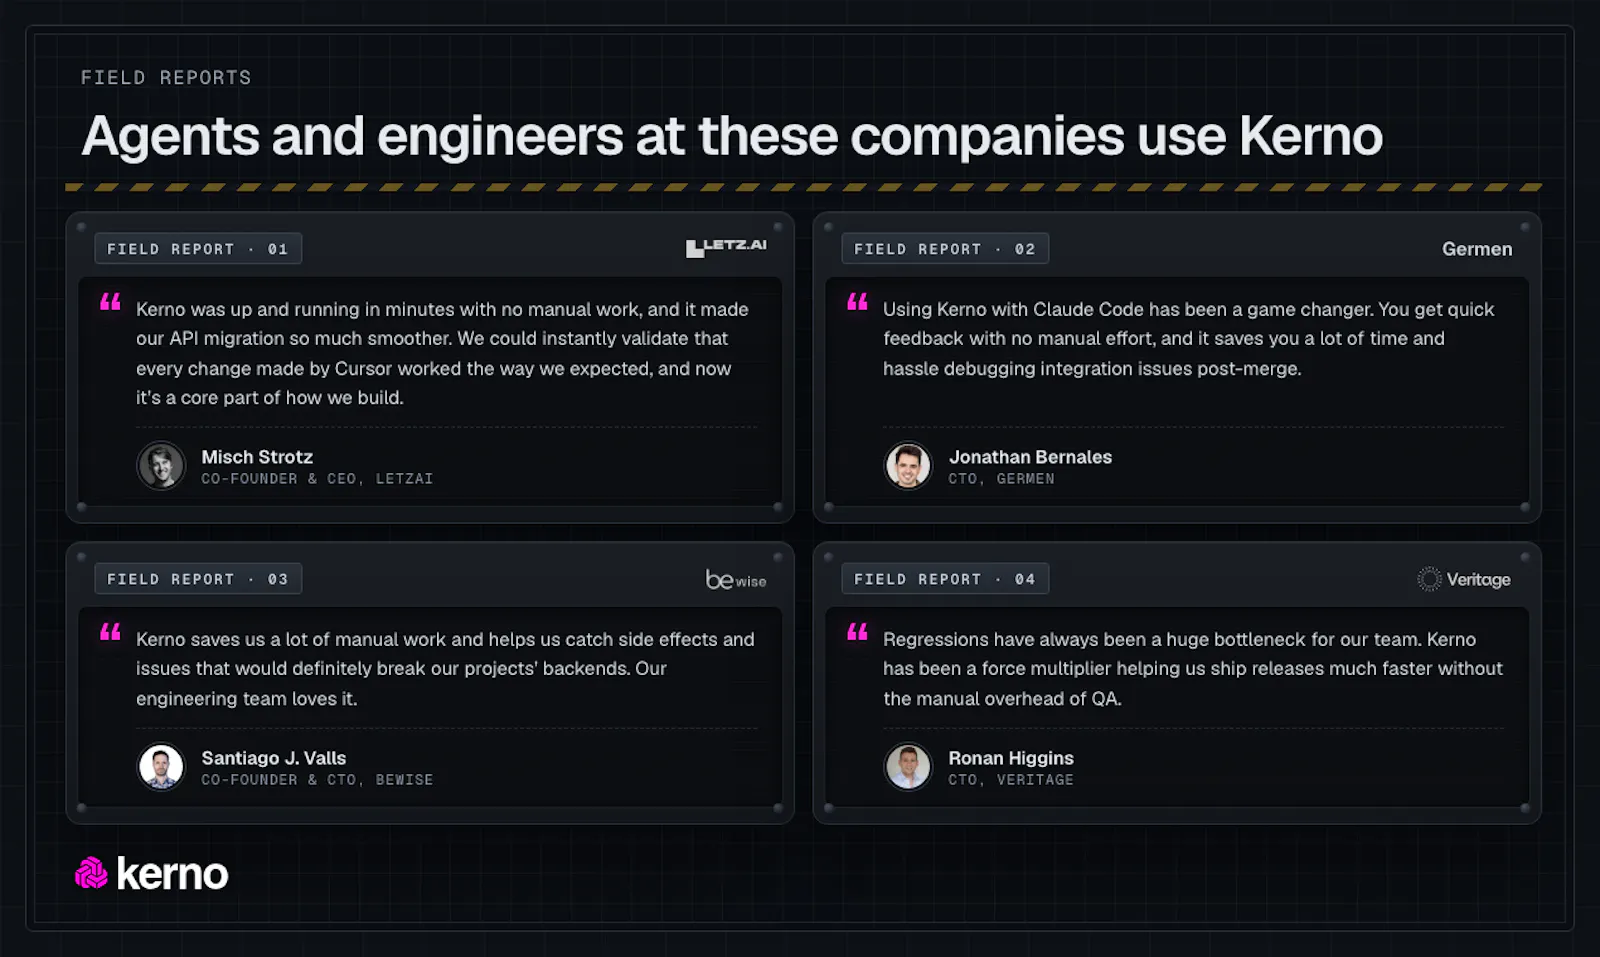Click Misch Strotz's avatar photo
This screenshot has height=957, width=1600.
point(161,466)
